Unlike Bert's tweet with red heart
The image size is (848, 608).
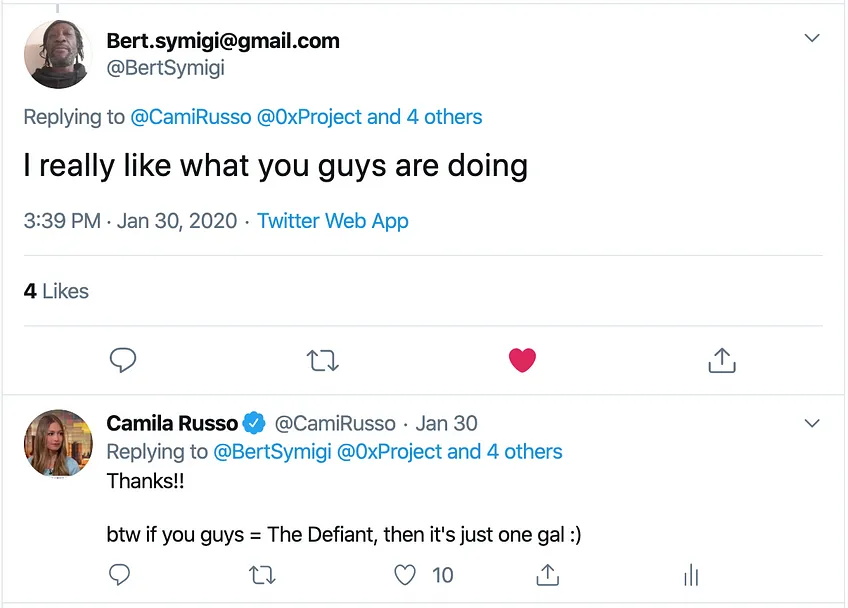click(522, 360)
